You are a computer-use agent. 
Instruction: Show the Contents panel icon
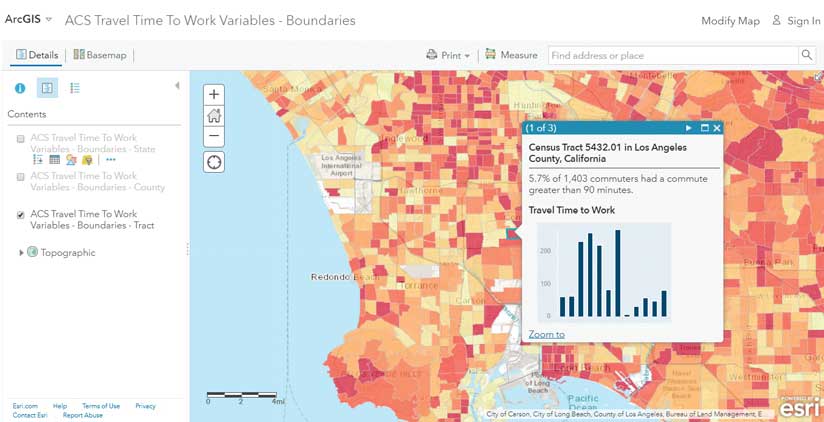[x=47, y=88]
